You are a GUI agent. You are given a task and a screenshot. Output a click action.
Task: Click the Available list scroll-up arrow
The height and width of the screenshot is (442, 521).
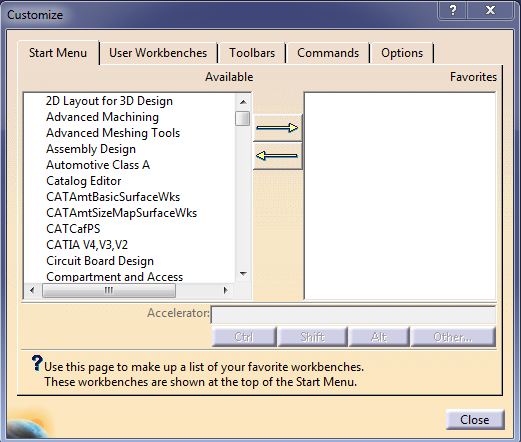(x=243, y=102)
